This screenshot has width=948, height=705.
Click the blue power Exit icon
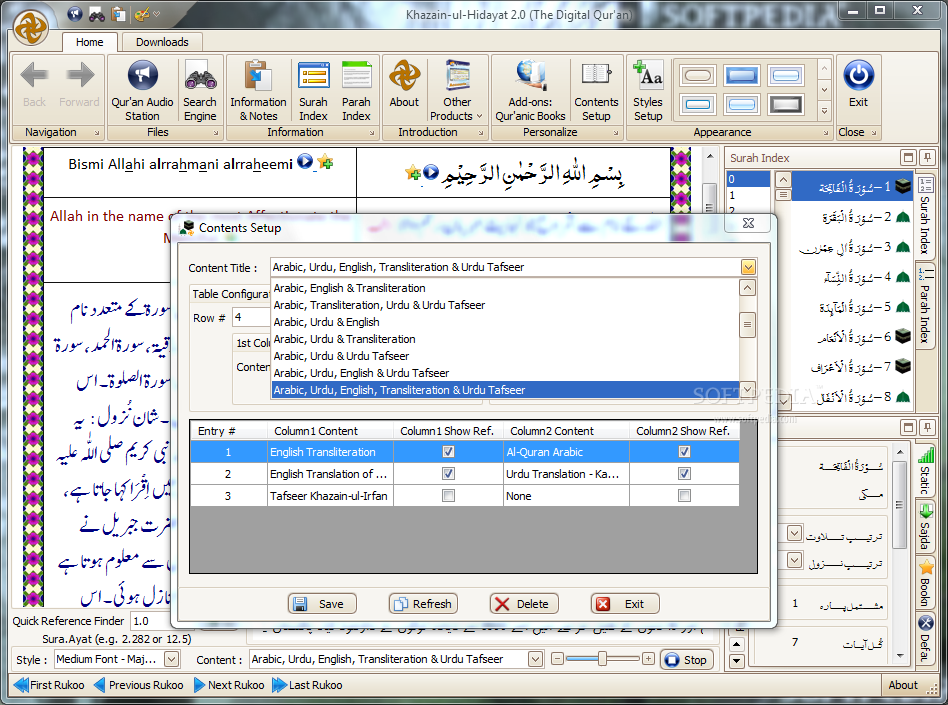pos(859,76)
